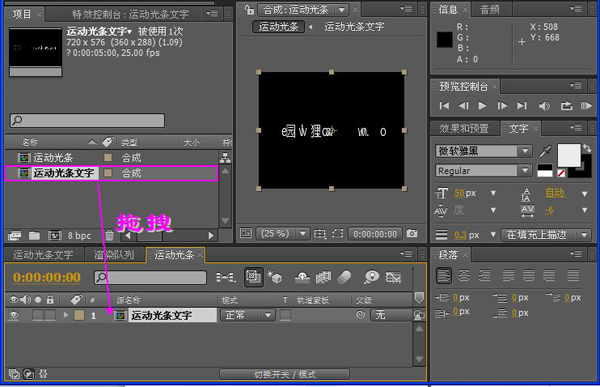Open the 特效控制台 panel tab

click(x=130, y=15)
